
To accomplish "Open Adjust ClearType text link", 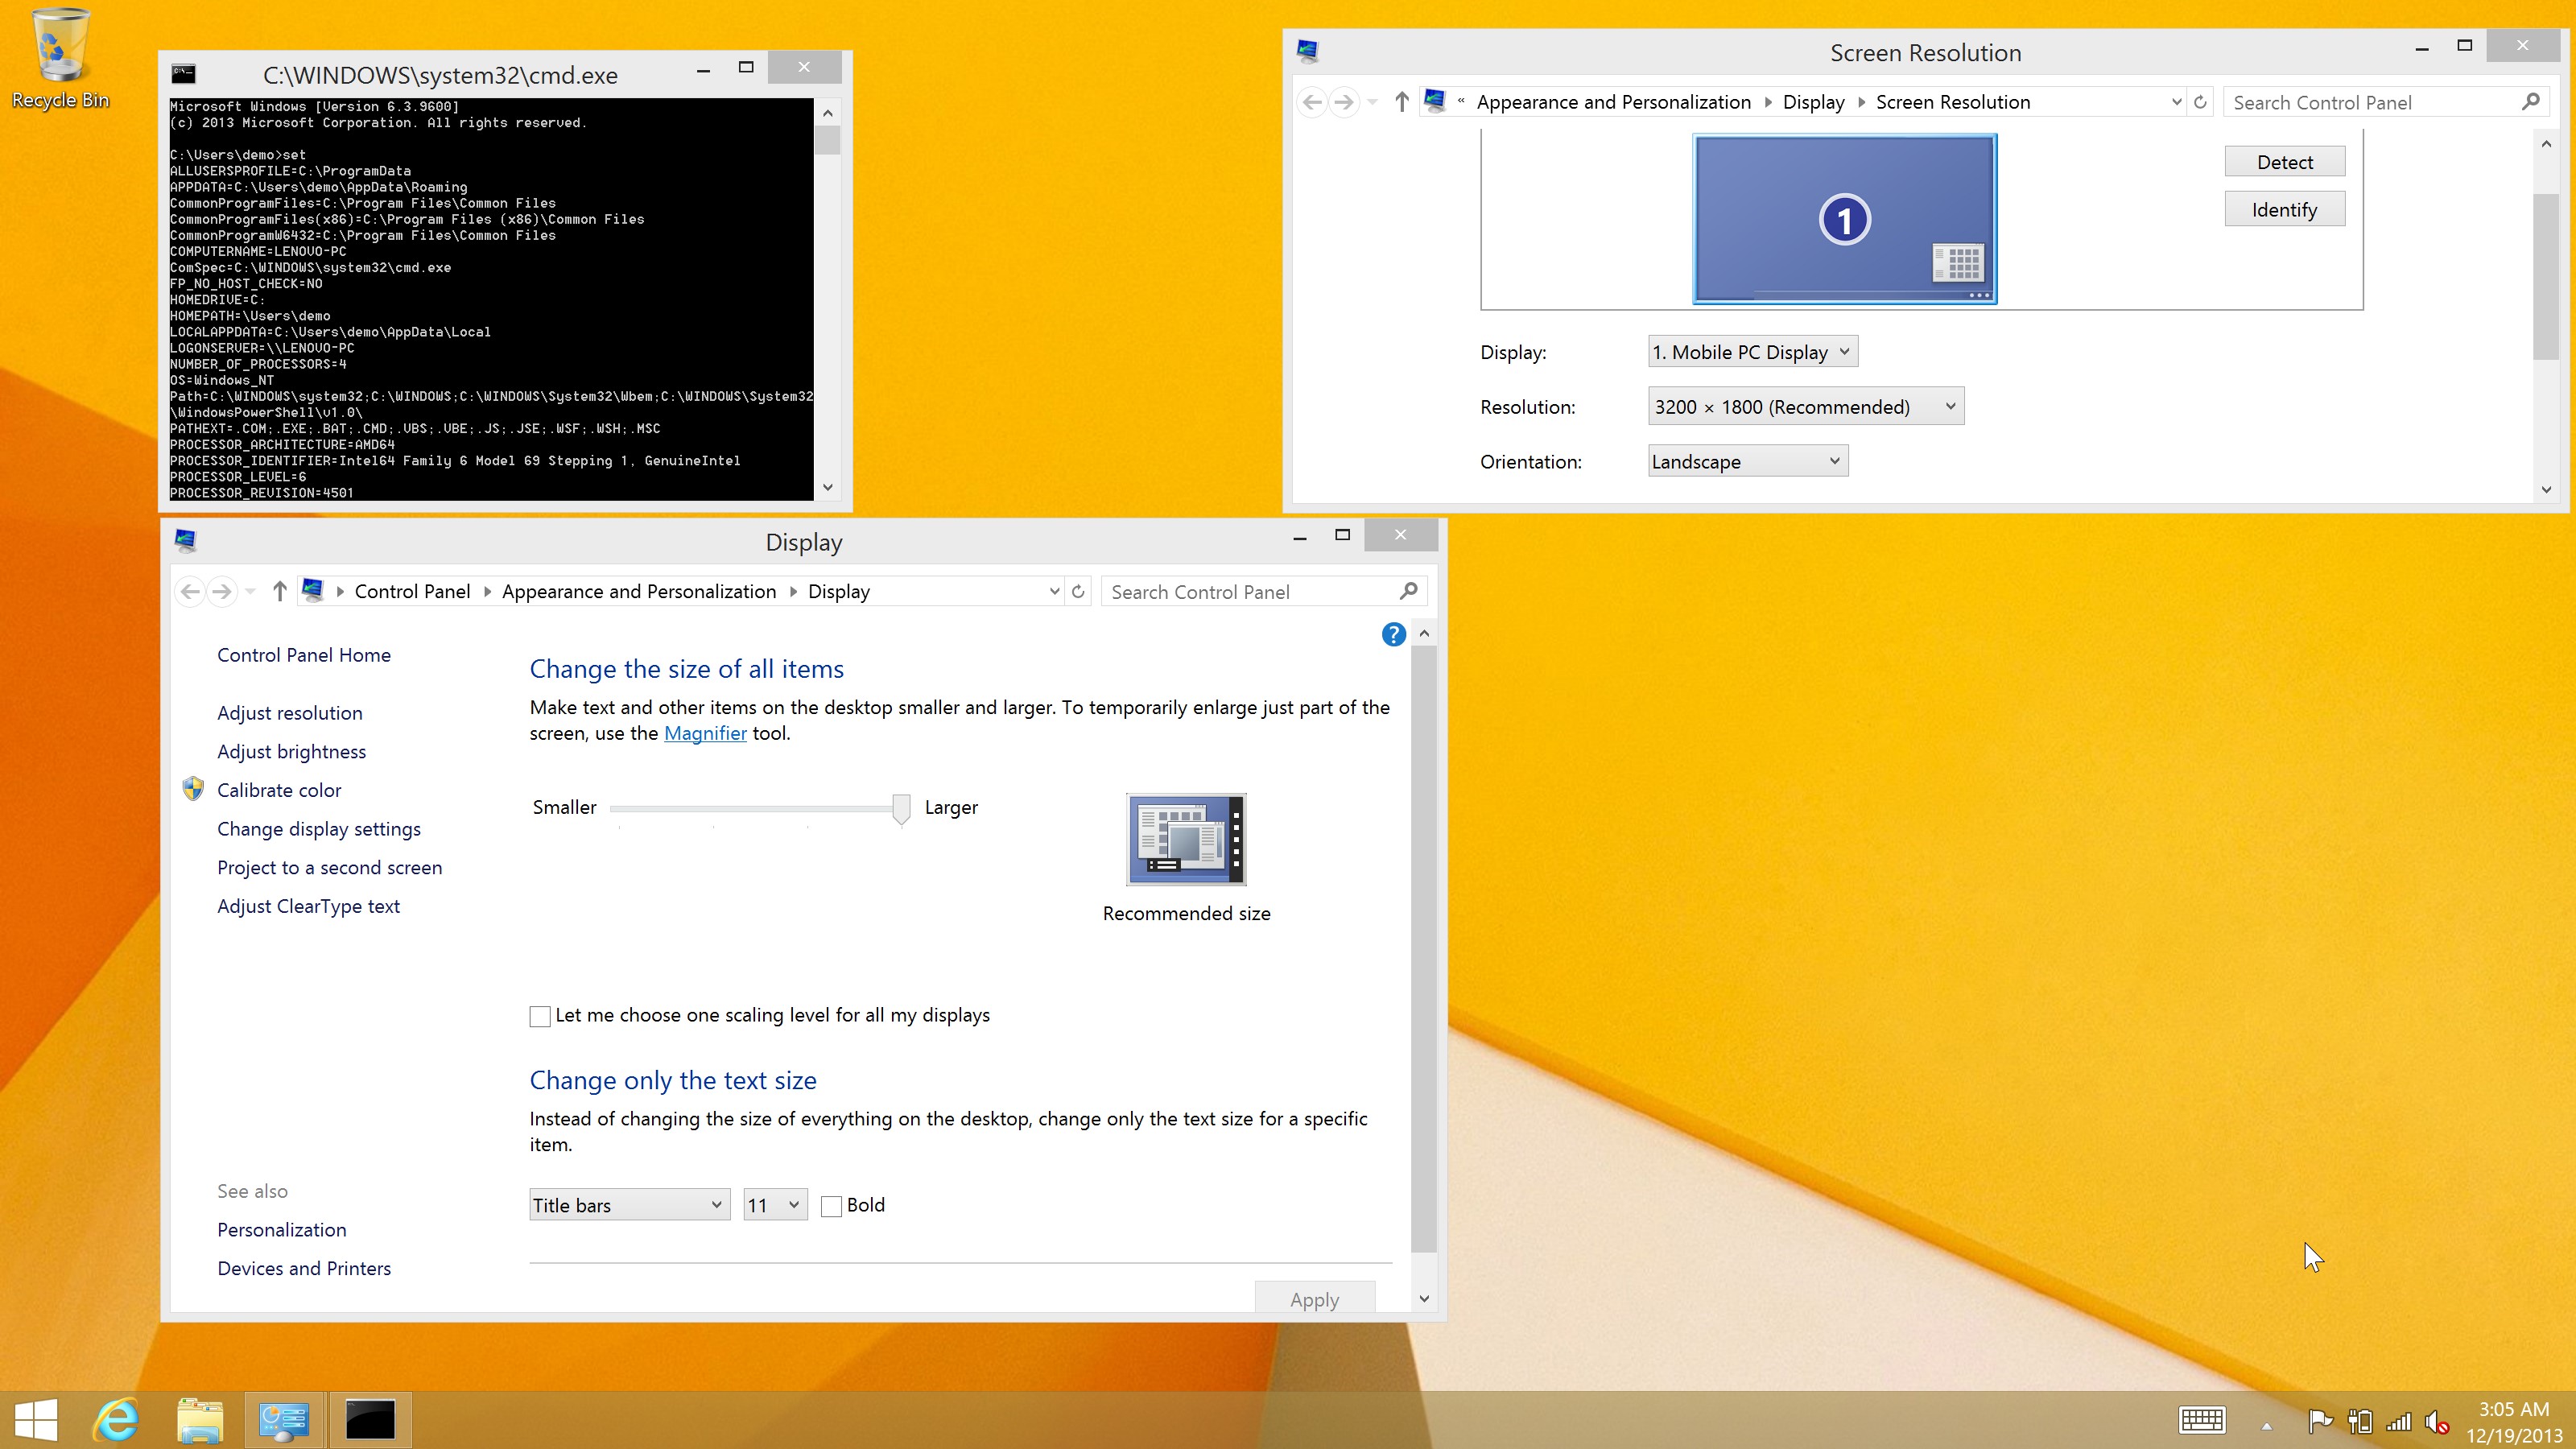I will 308,906.
